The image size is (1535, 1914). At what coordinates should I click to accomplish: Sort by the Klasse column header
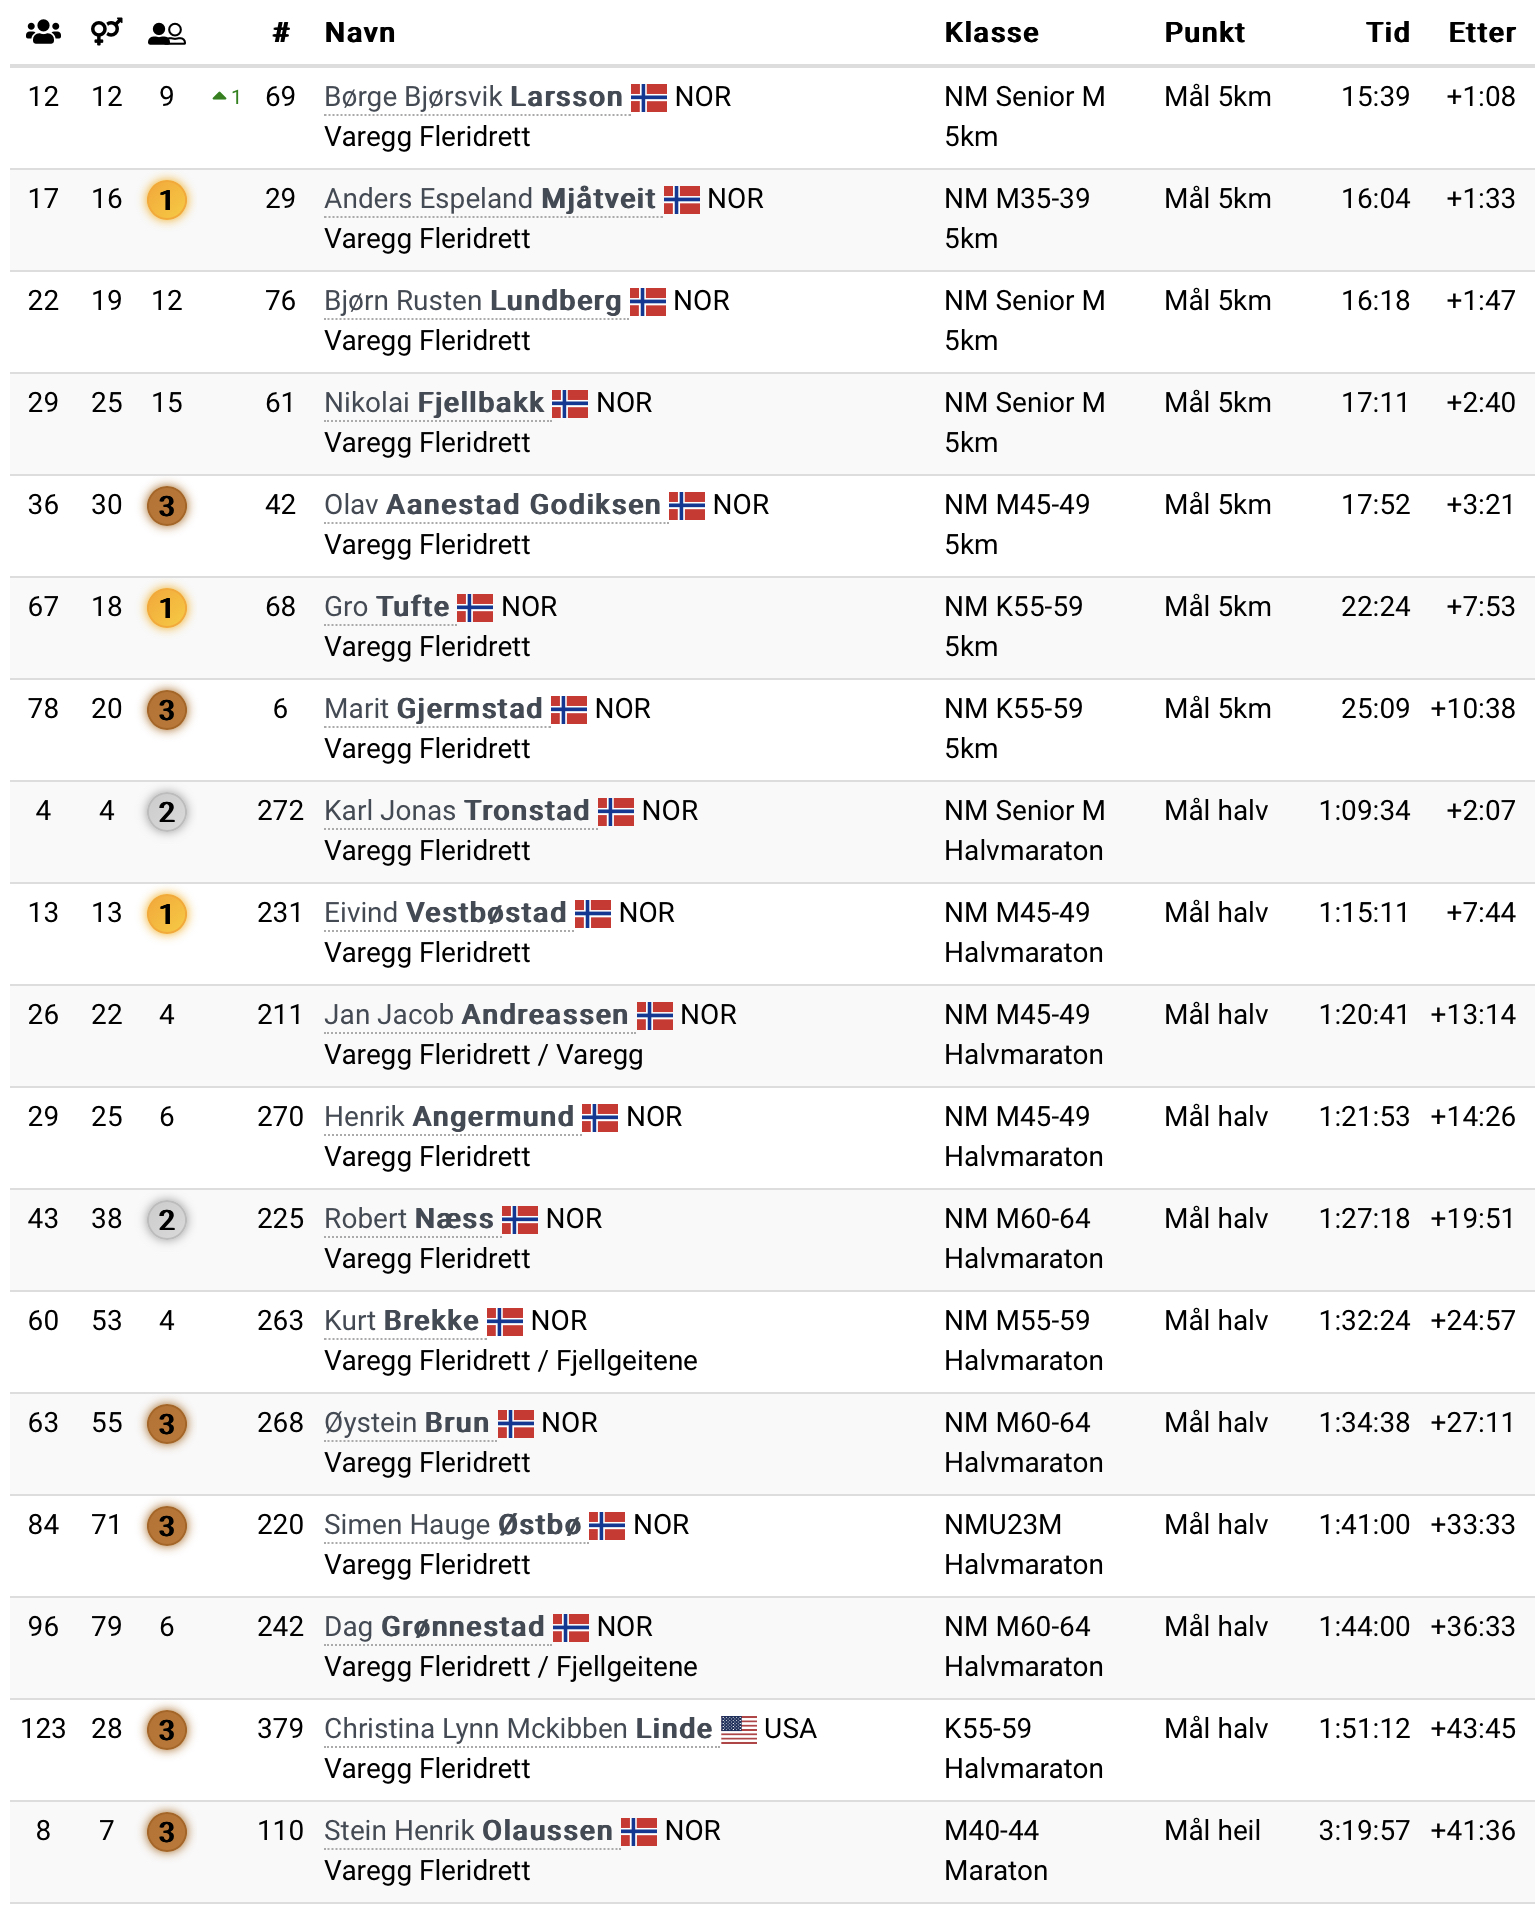(x=991, y=33)
